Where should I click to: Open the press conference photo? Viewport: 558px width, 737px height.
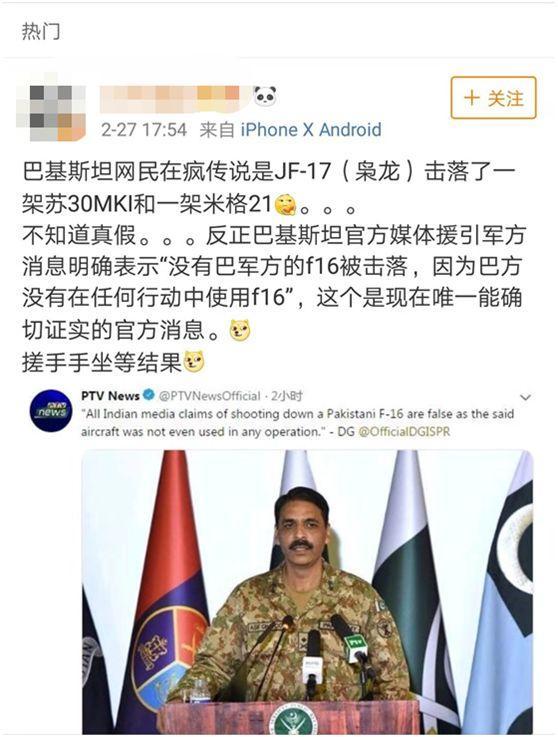click(308, 592)
